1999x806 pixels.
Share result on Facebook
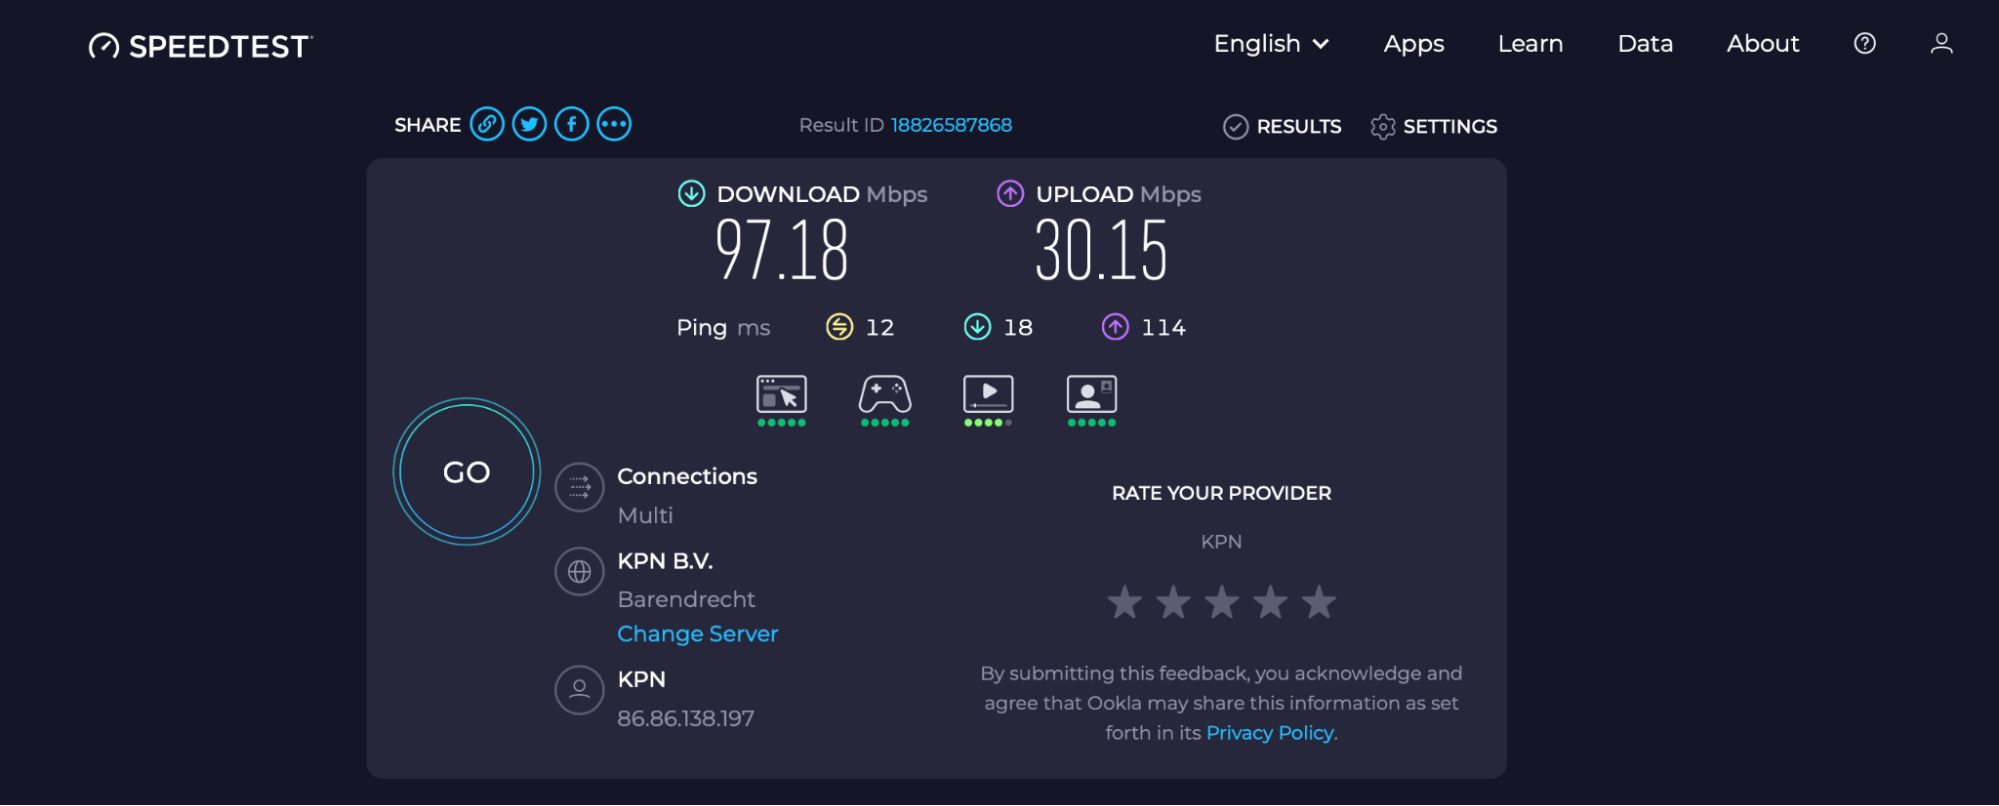tap(572, 125)
